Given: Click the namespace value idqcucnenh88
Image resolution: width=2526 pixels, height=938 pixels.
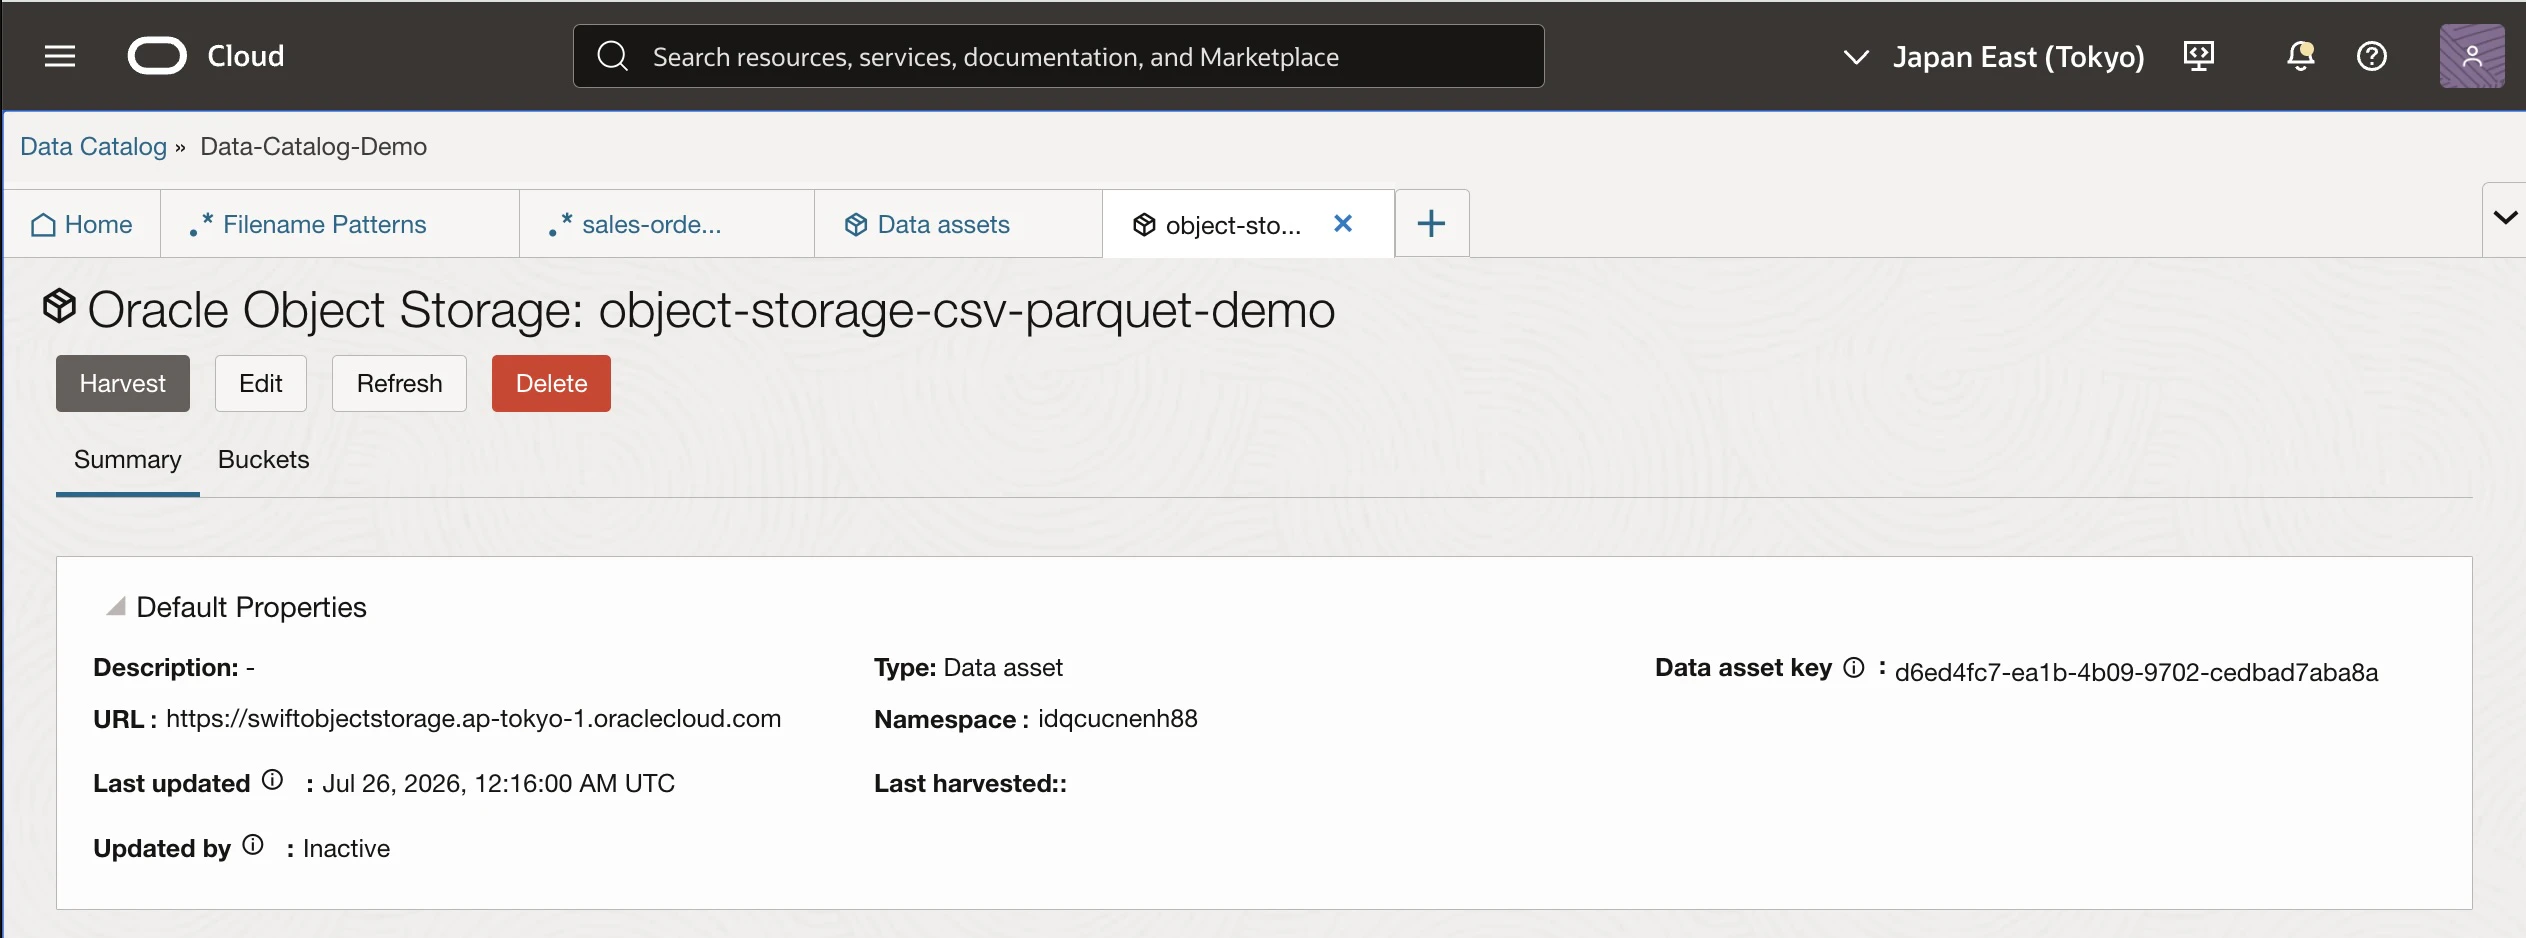Looking at the screenshot, I should tap(1117, 719).
